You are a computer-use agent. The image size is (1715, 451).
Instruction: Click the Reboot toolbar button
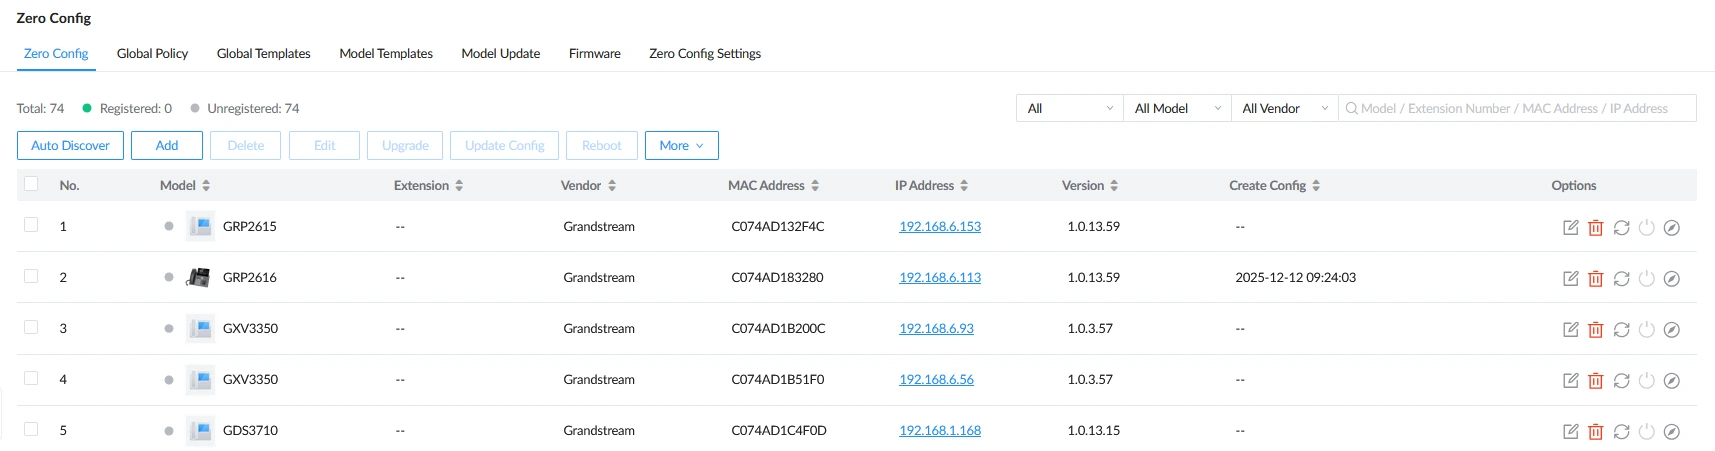tap(602, 145)
